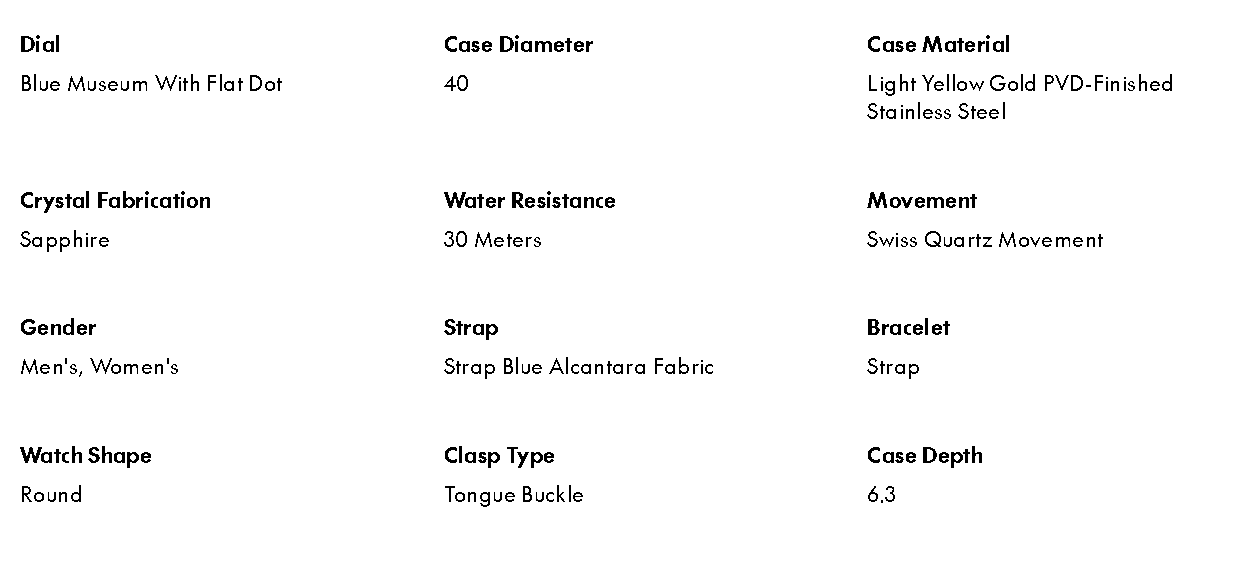Click the case diameter value 40

coord(456,84)
